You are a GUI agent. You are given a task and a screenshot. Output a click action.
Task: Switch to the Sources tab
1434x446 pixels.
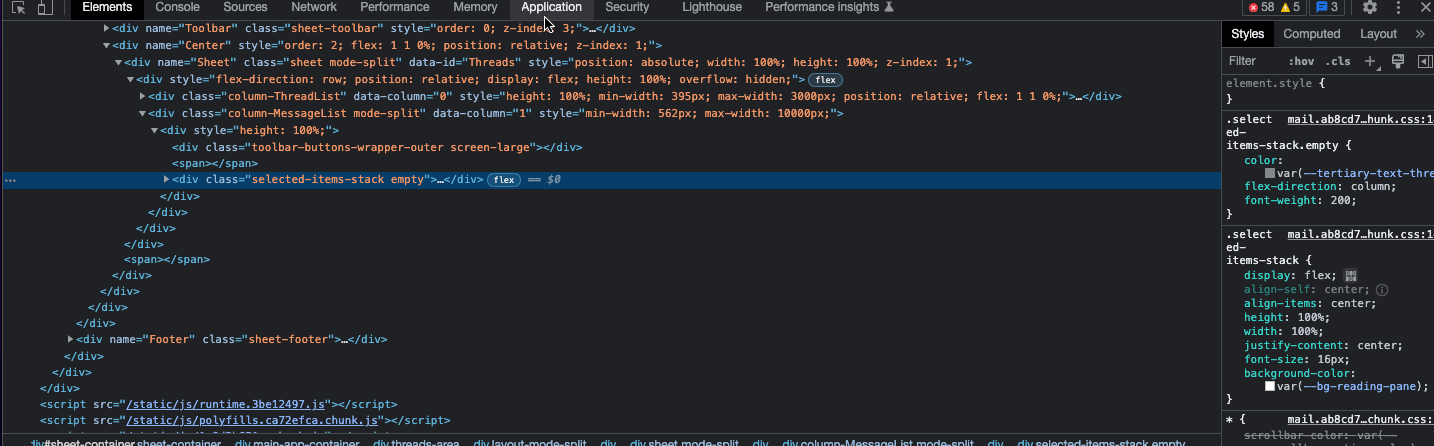[245, 7]
